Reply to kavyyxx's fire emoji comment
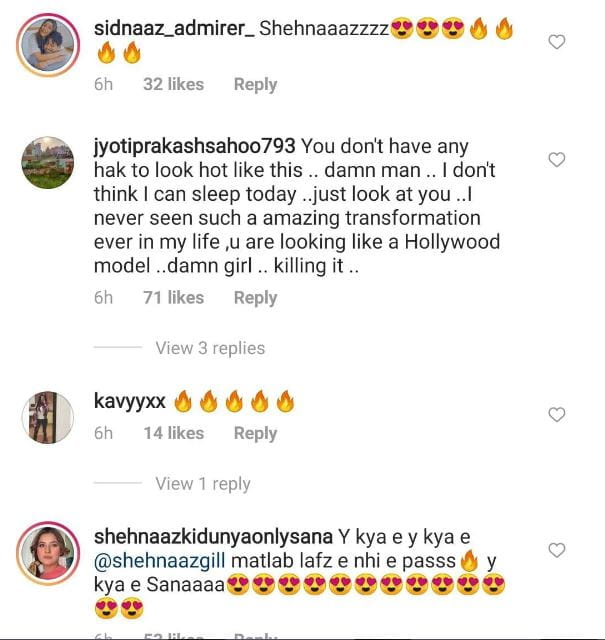This screenshot has height=640, width=605. tap(256, 433)
